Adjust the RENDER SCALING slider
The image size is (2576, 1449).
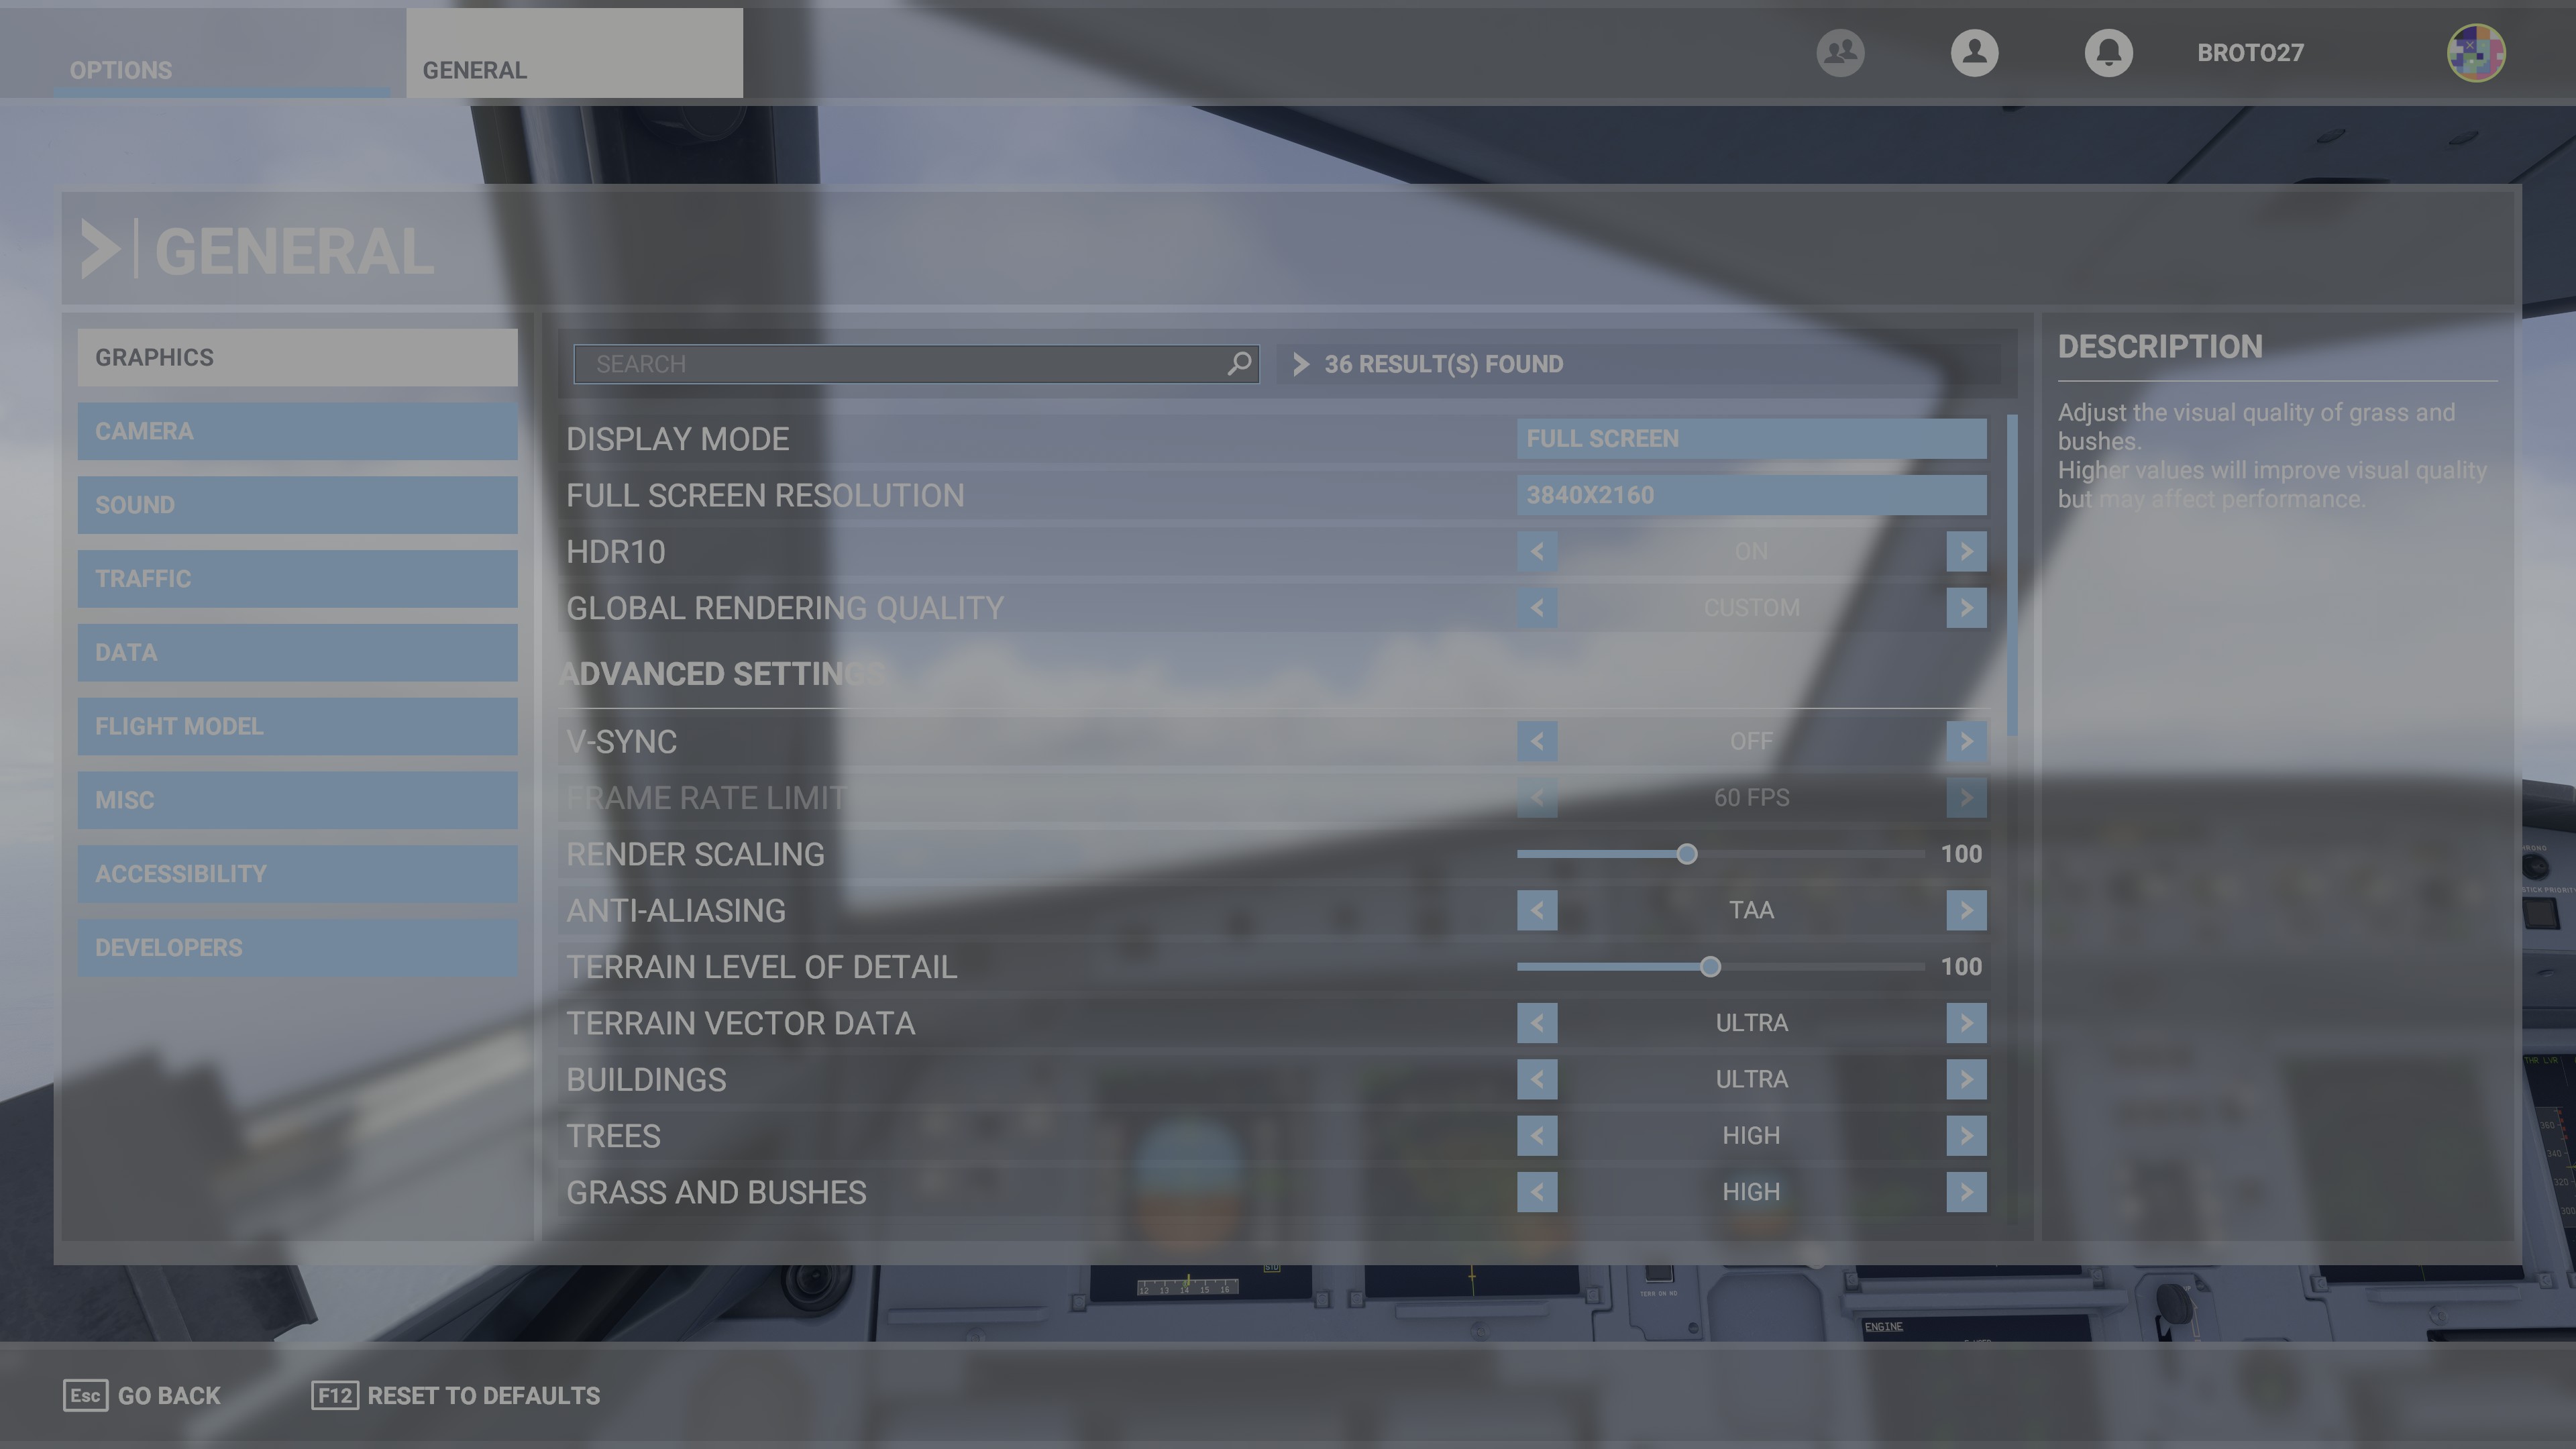click(x=1687, y=854)
